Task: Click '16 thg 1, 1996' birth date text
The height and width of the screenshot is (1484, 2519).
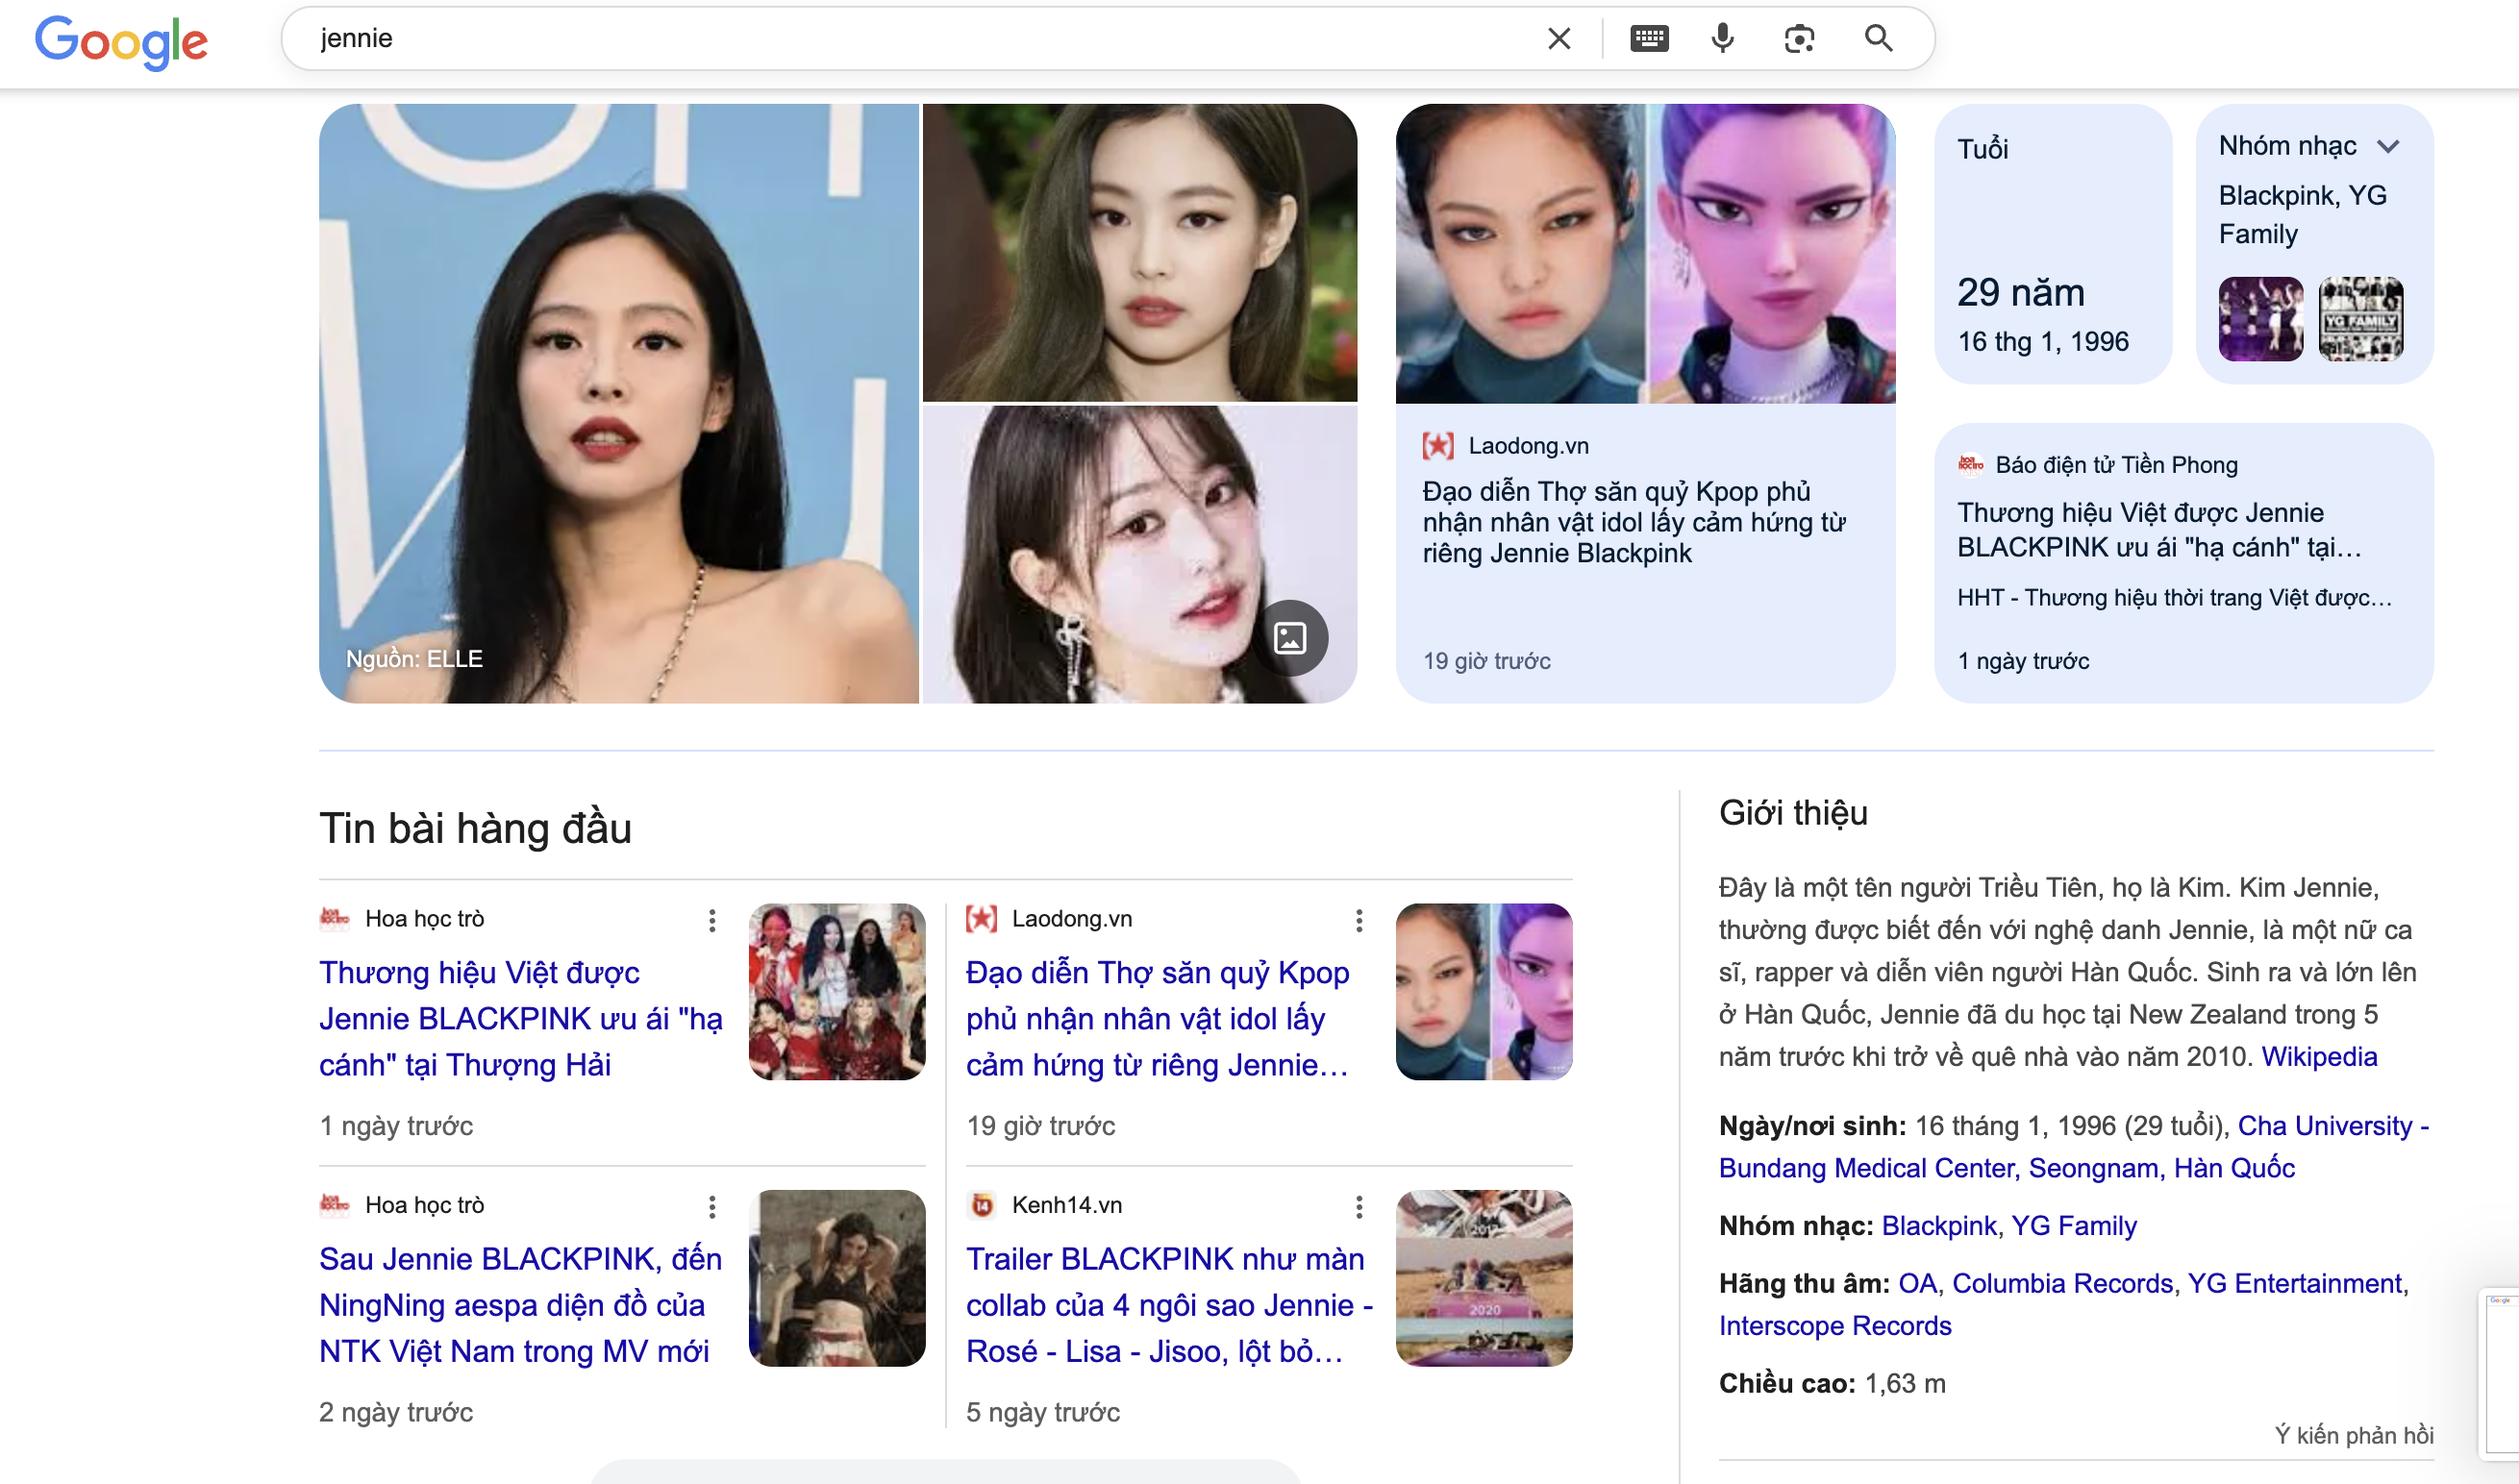Action: point(2043,342)
